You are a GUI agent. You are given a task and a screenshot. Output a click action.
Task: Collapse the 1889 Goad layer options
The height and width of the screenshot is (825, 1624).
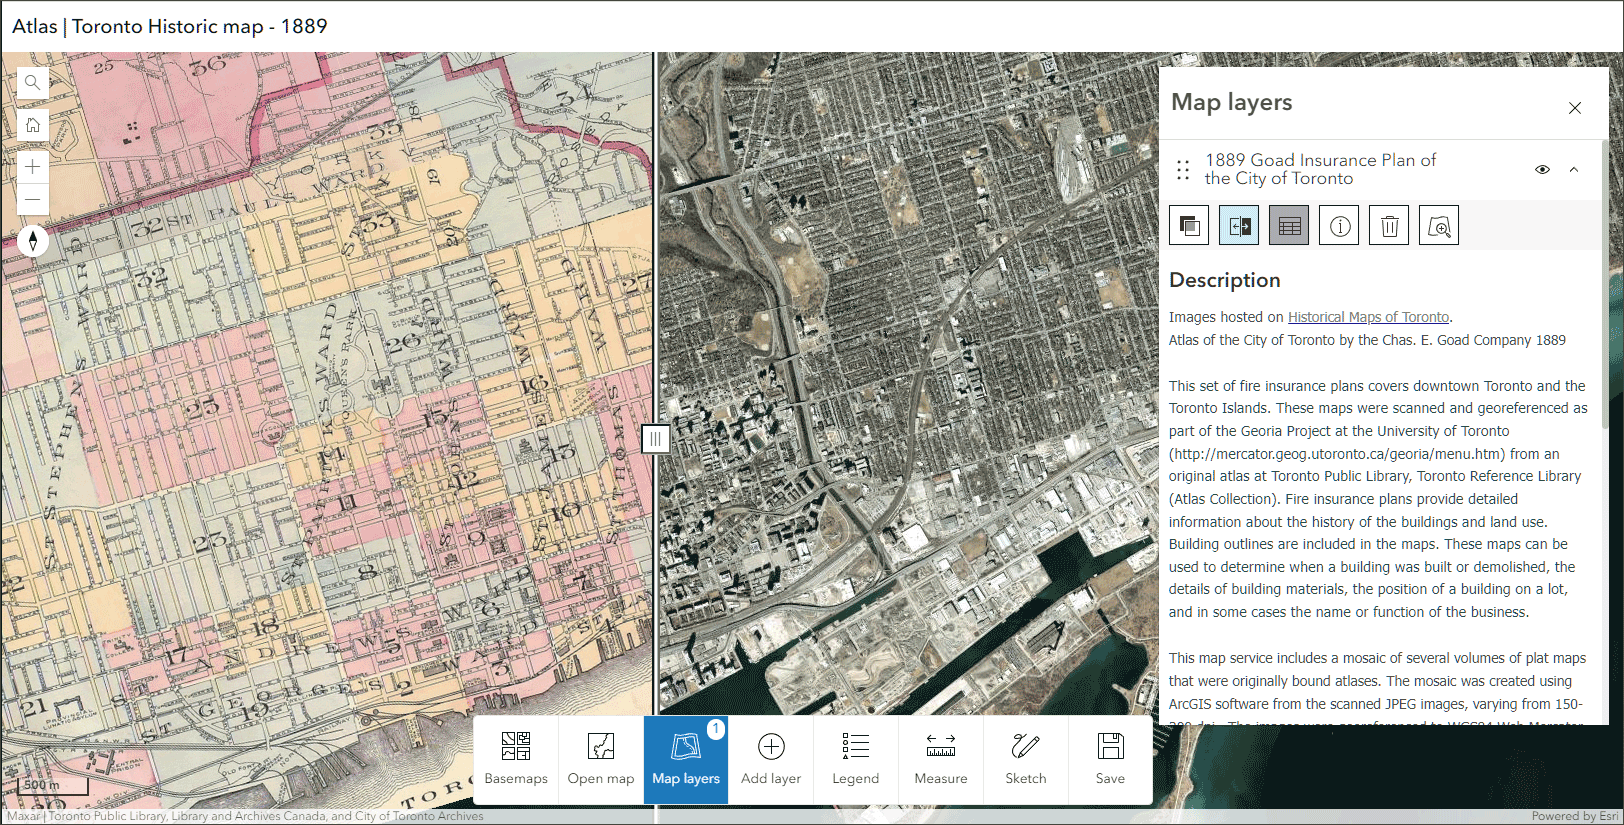[1574, 170]
